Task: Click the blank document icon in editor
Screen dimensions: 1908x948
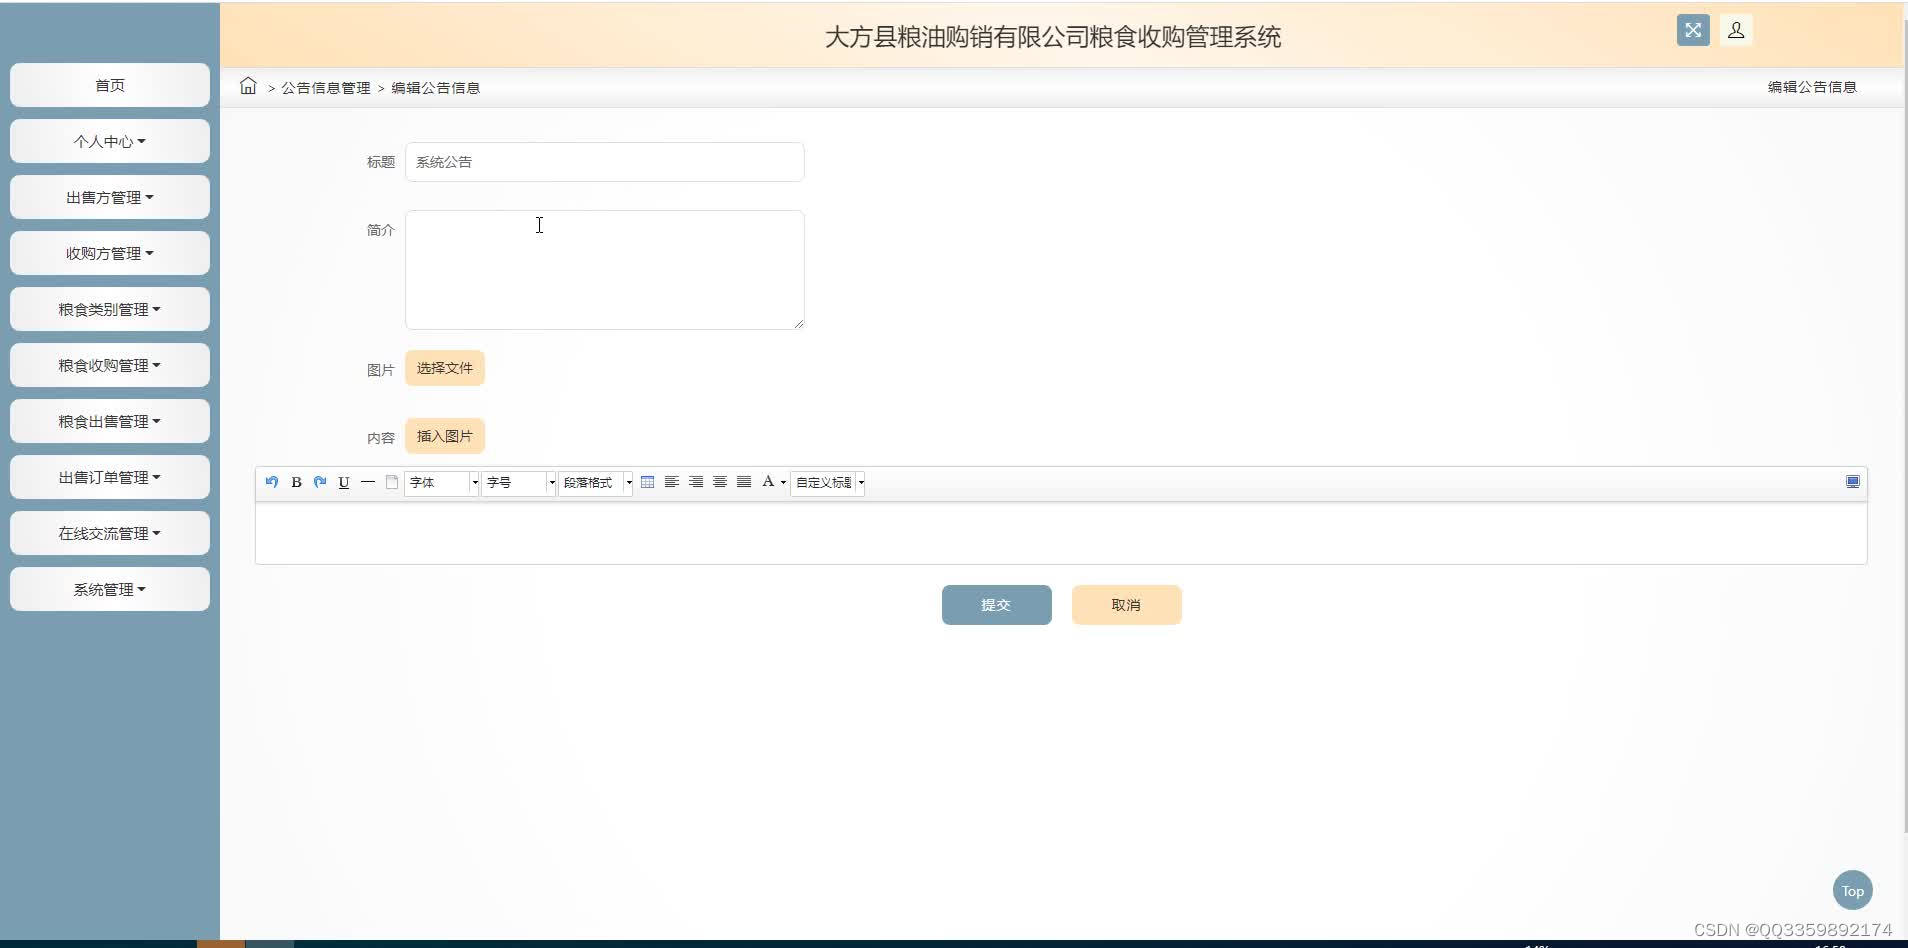Action: click(392, 482)
